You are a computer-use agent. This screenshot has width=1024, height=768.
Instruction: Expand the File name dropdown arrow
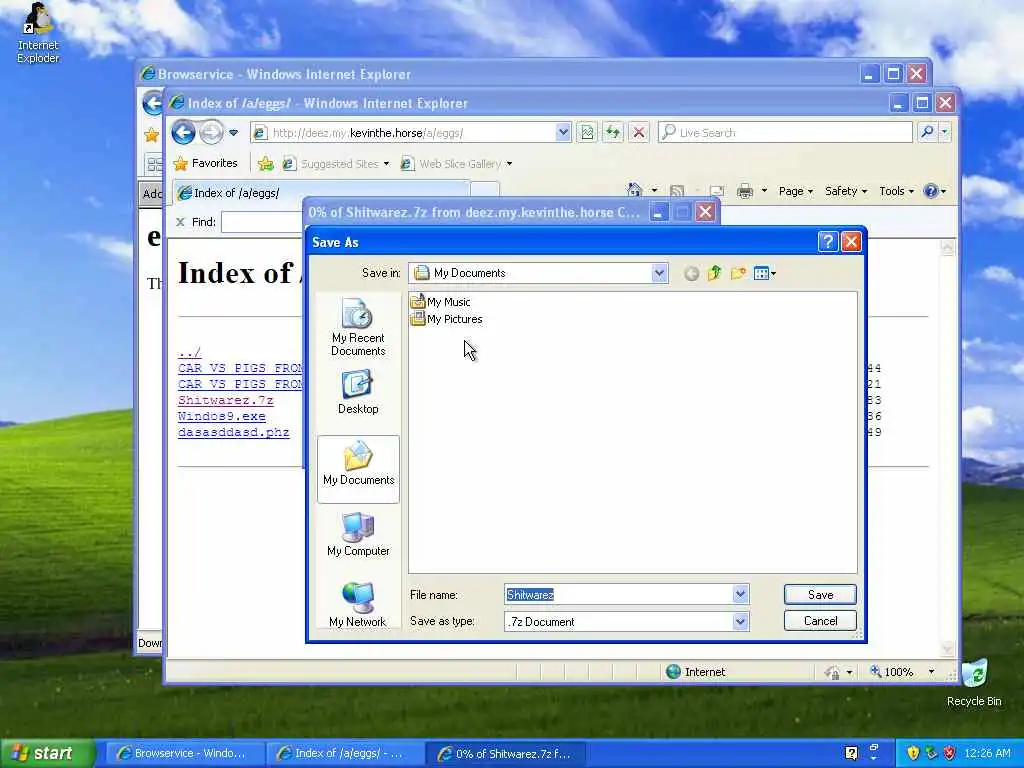tap(740, 594)
